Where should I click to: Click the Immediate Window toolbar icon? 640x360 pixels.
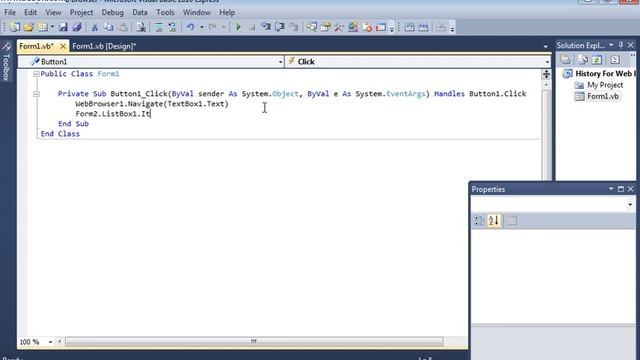coord(381,27)
